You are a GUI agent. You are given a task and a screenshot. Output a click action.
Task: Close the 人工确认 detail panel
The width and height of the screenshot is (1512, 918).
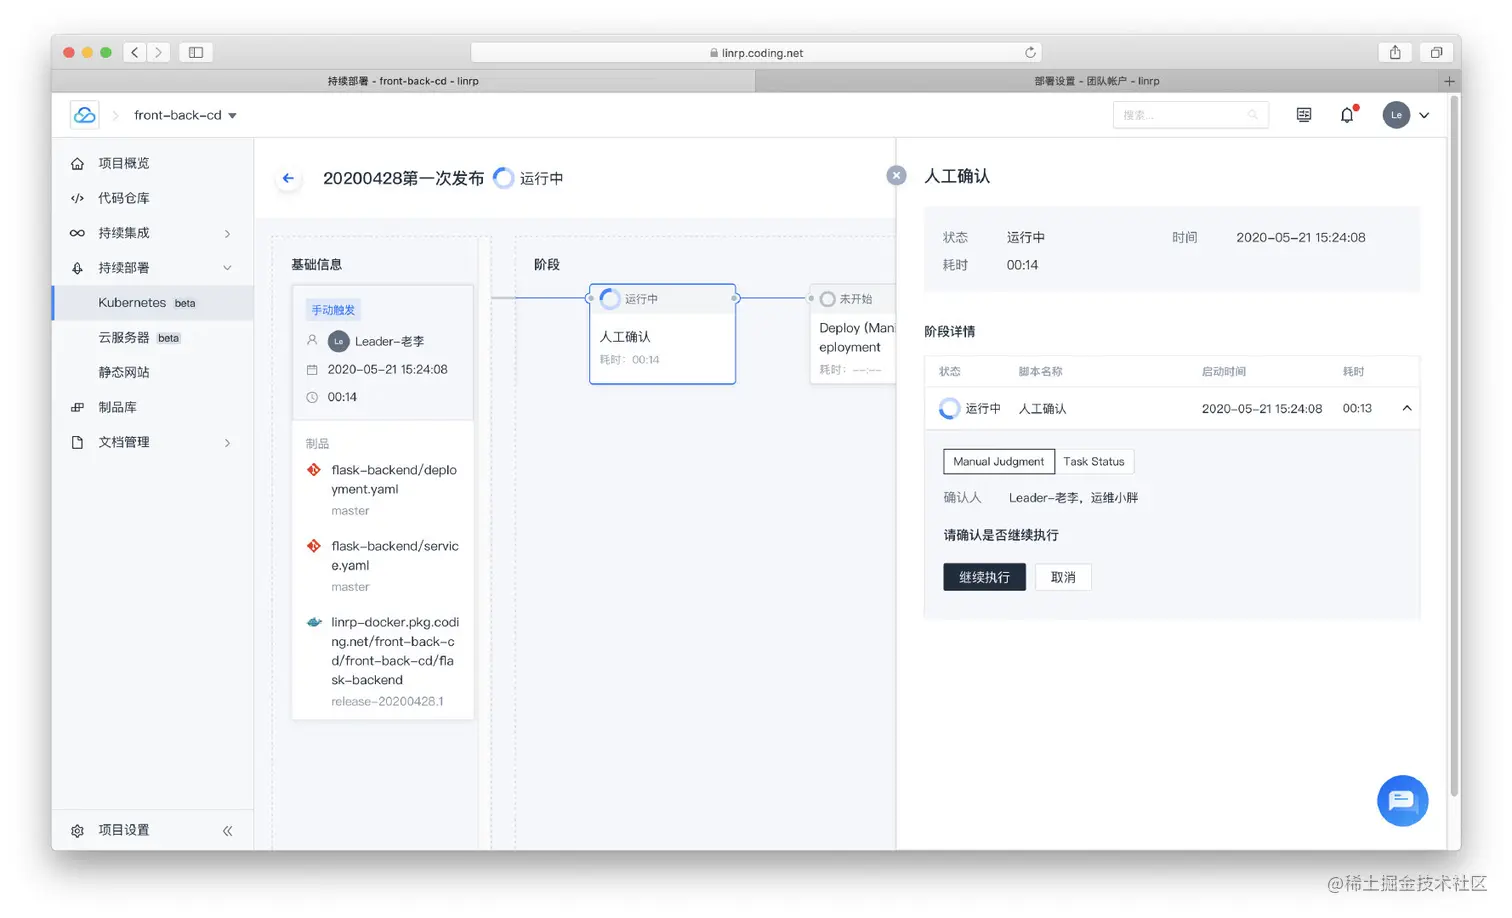(x=896, y=175)
